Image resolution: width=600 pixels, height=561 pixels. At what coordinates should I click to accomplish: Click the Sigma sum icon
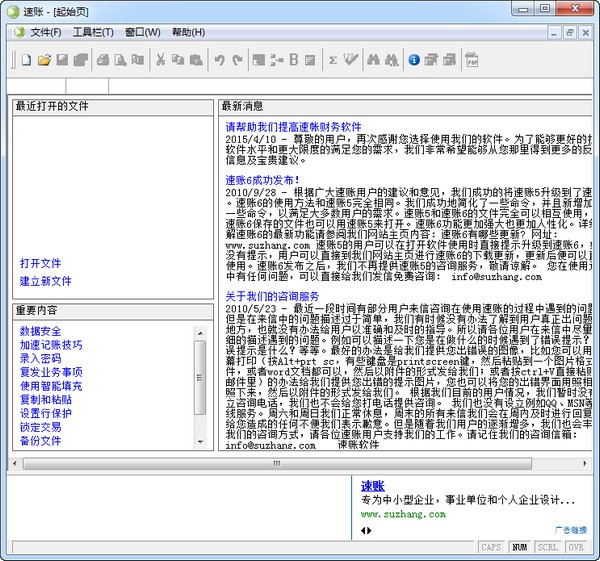pos(333,60)
